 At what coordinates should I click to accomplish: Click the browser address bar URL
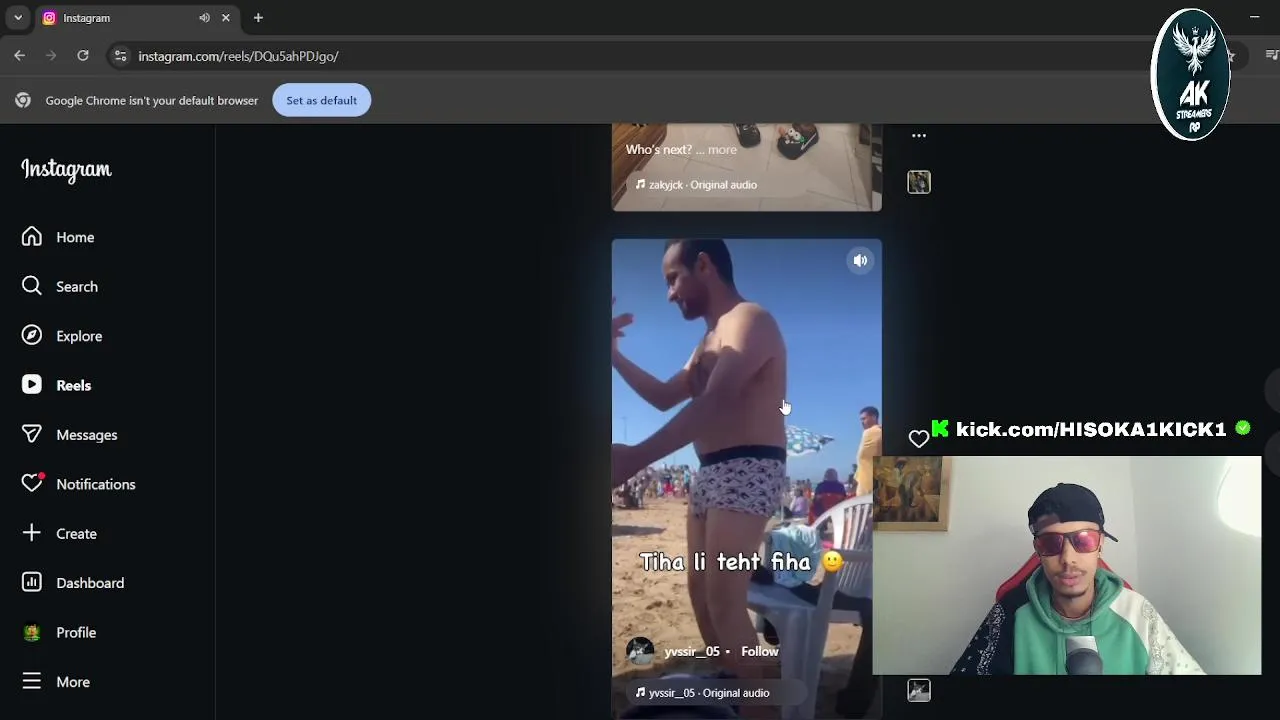[x=238, y=56]
